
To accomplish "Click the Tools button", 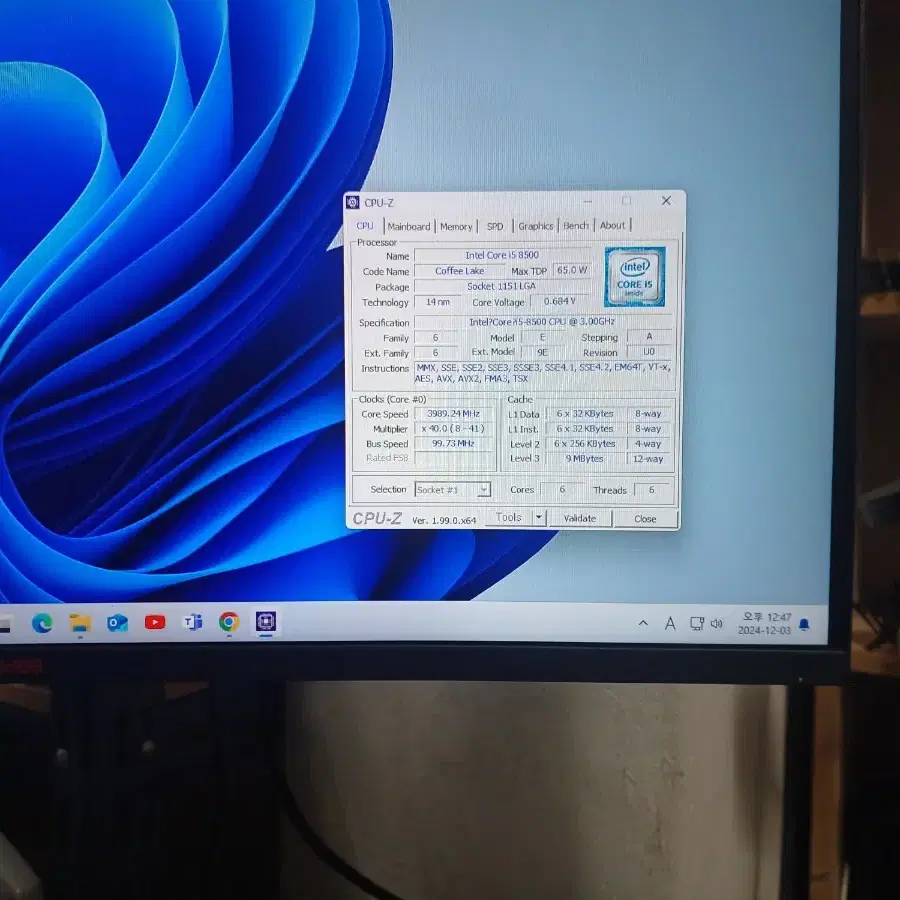I will tap(509, 517).
